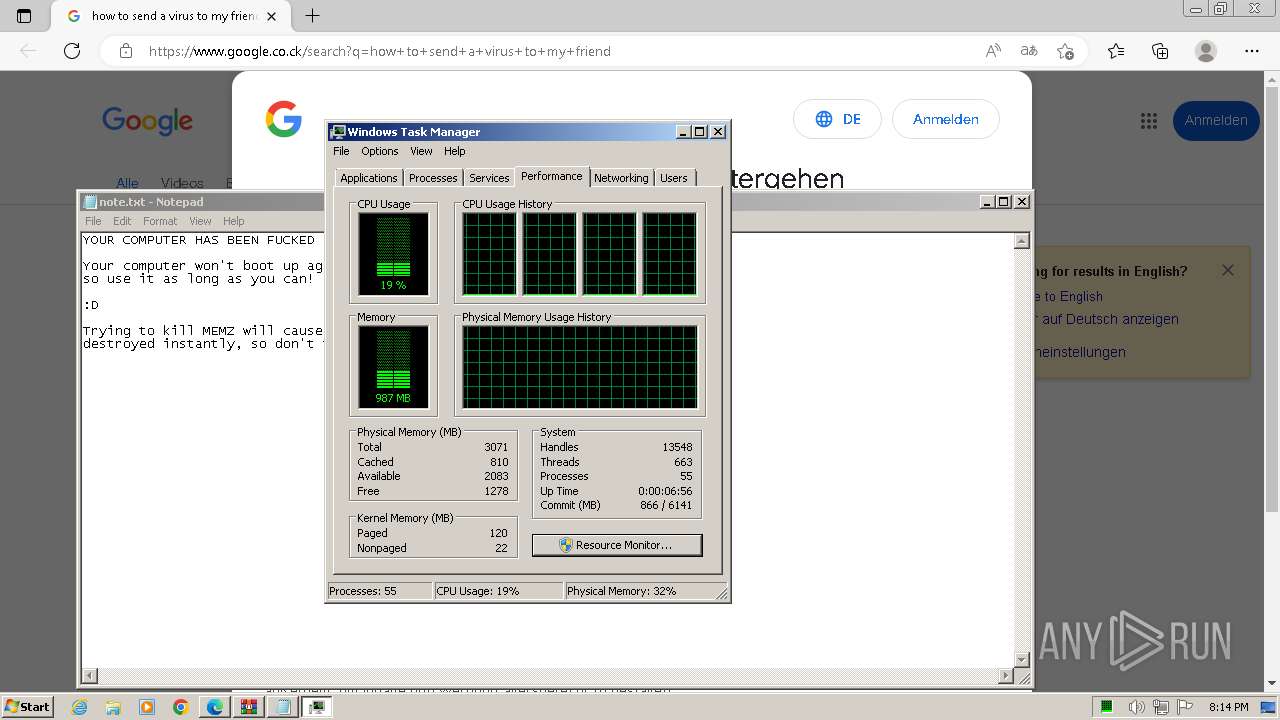
Task: Select Task Manager taskbar button
Action: pos(317,707)
